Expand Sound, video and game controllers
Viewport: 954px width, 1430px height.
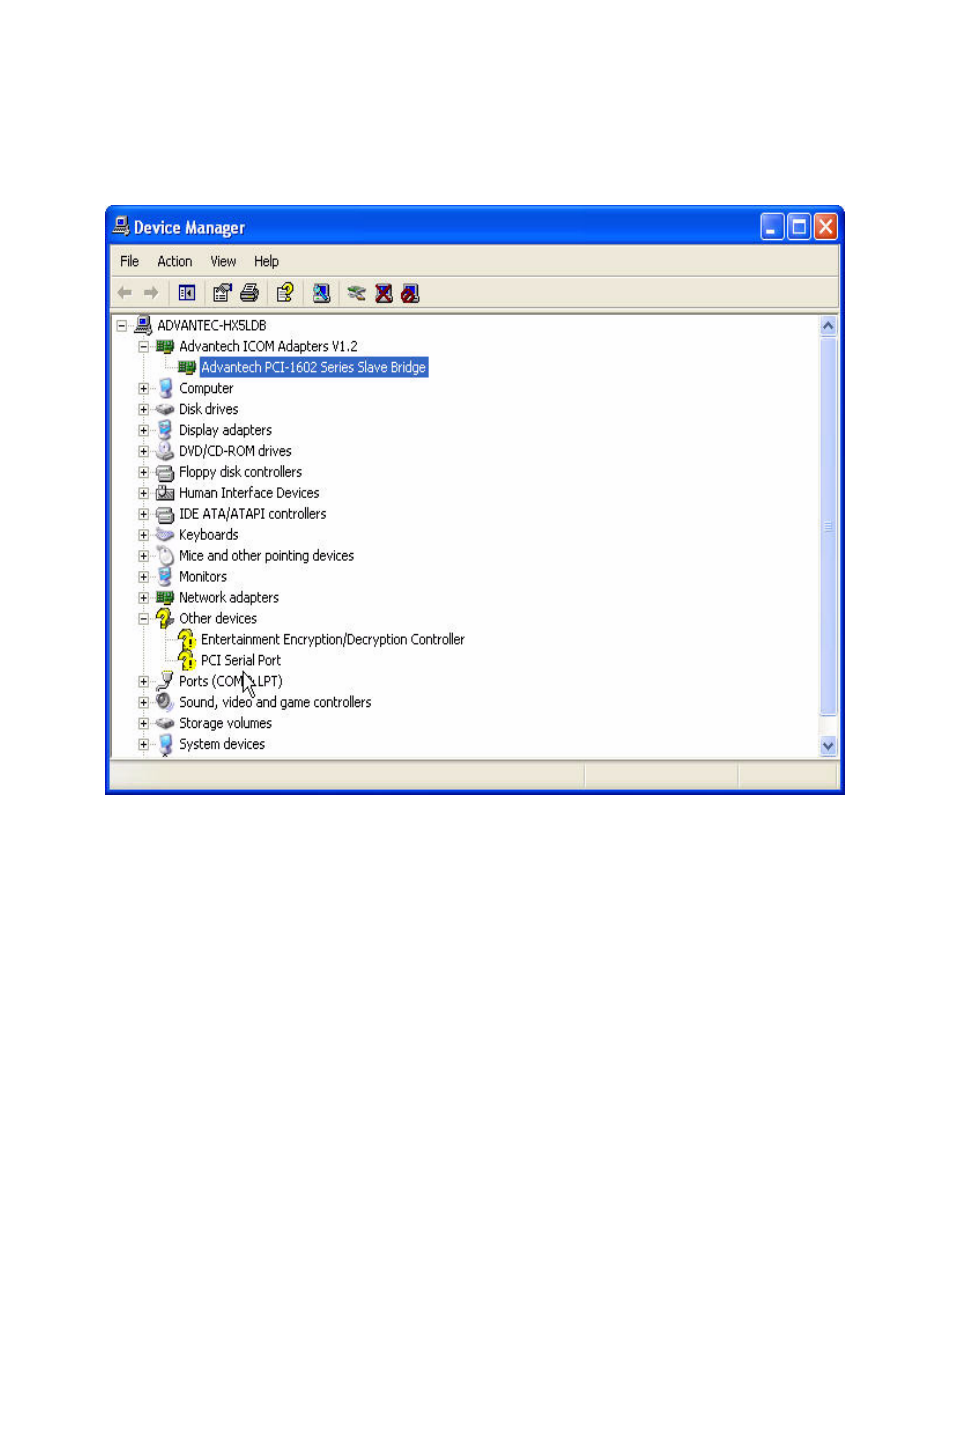pyautogui.click(x=144, y=703)
